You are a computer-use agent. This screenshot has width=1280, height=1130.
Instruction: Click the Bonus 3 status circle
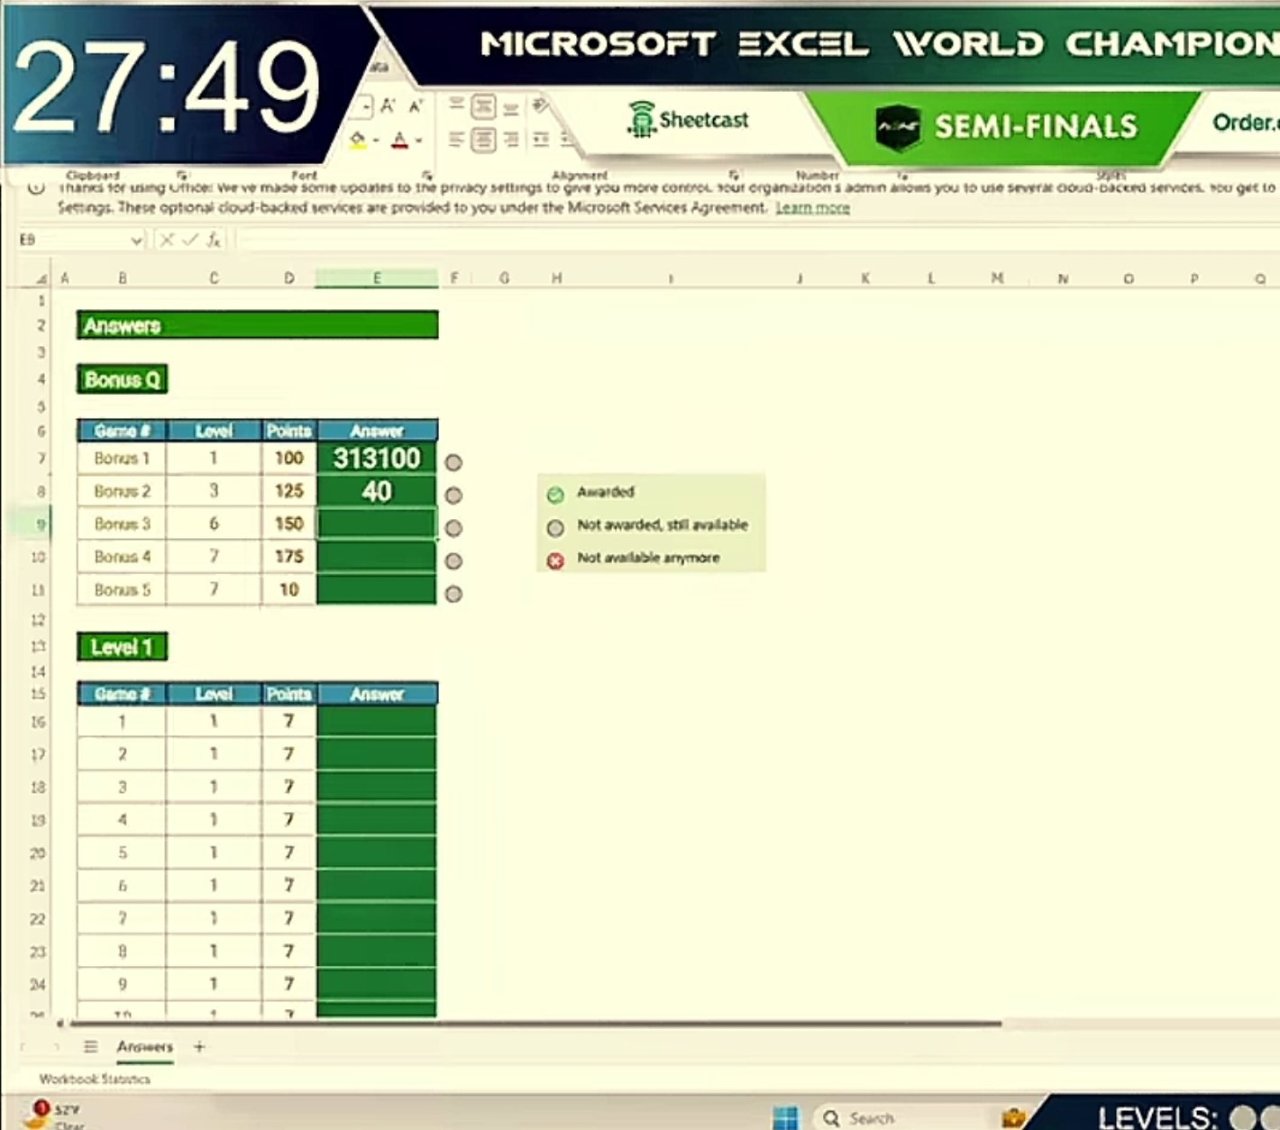click(454, 528)
